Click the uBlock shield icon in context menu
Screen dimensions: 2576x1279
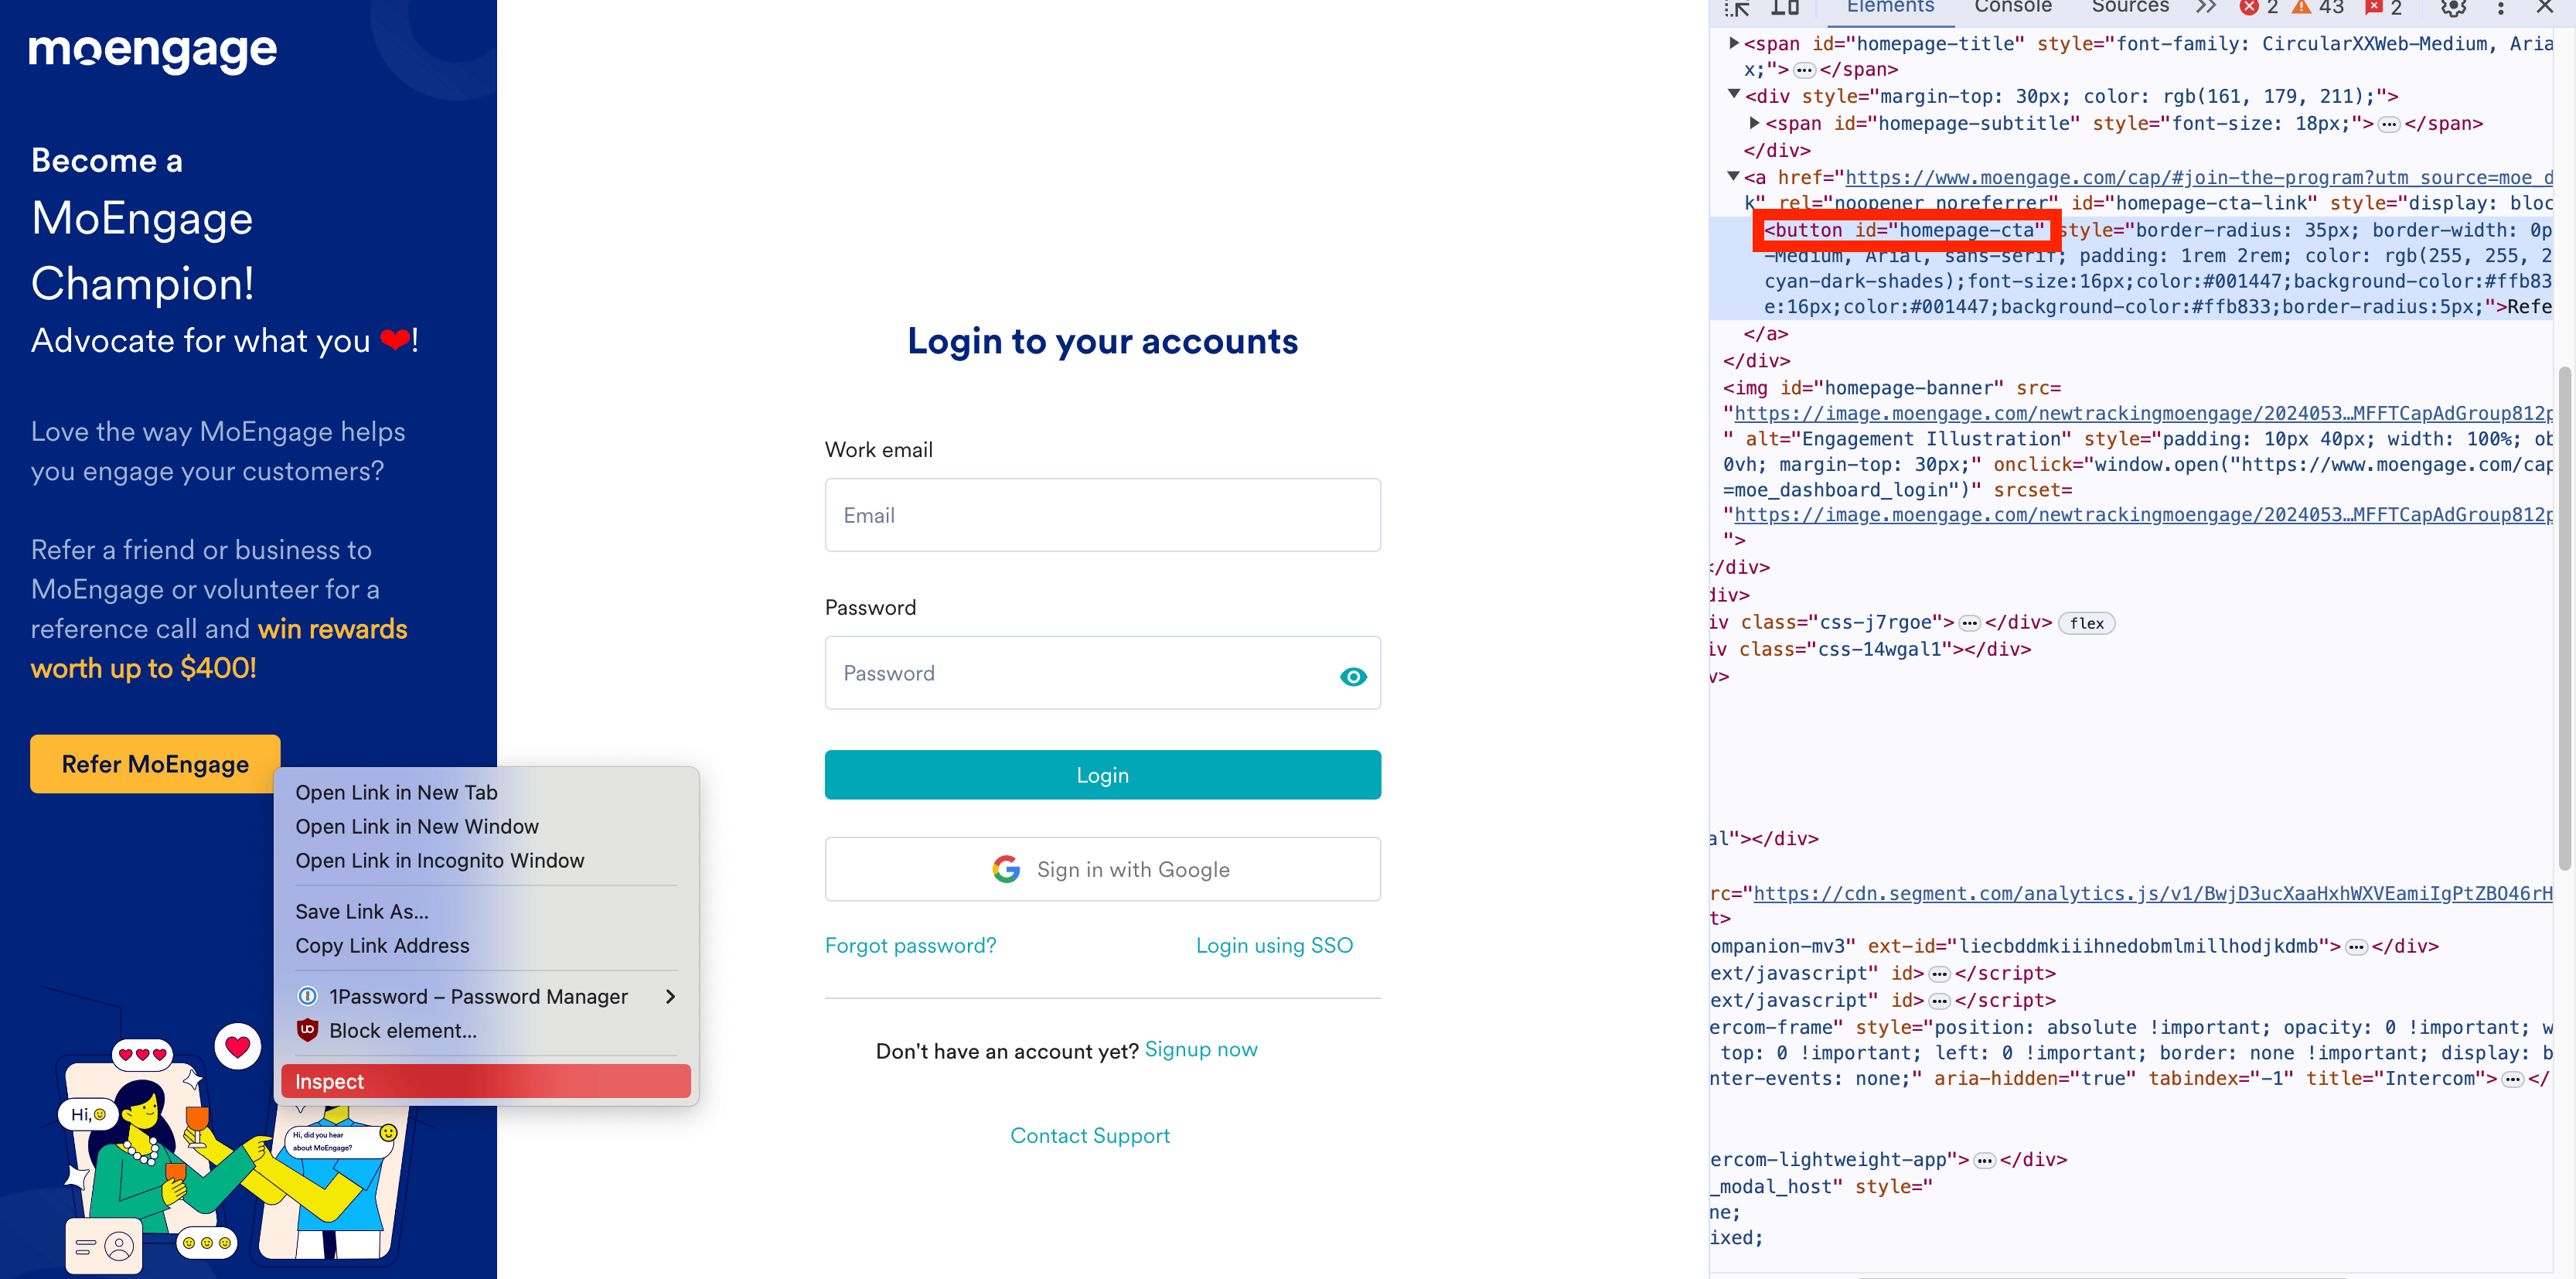coord(308,1030)
